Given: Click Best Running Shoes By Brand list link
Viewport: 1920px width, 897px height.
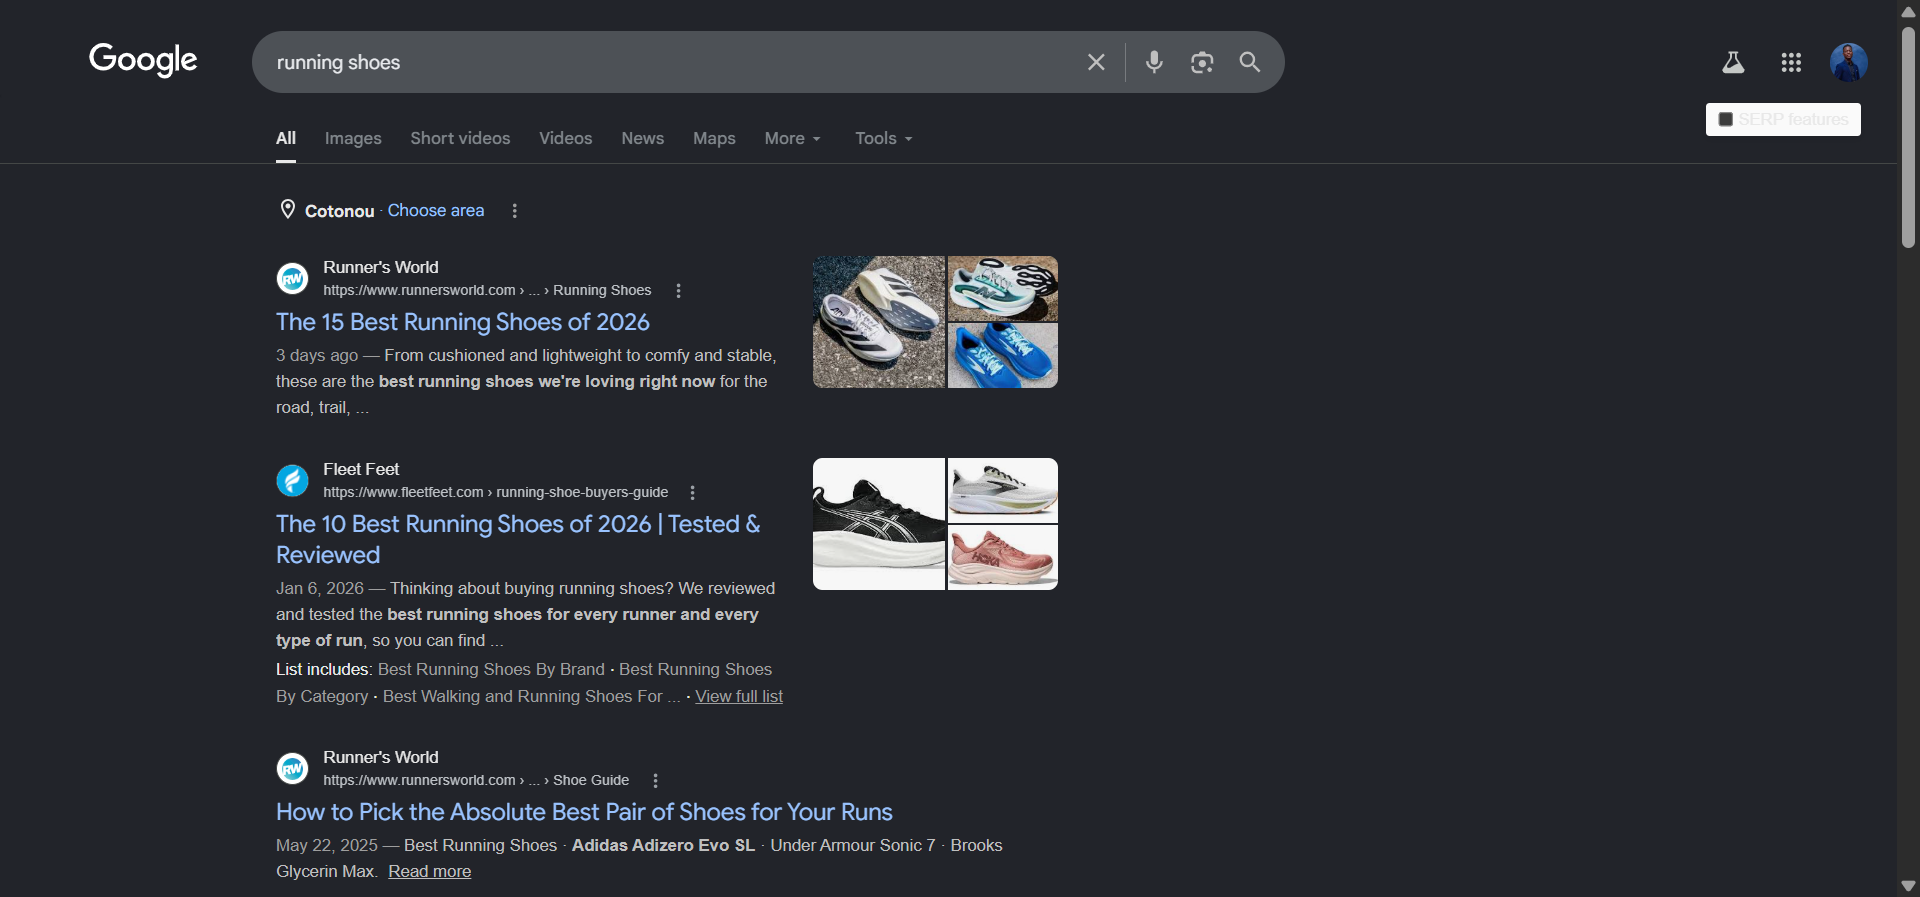Looking at the screenshot, I should pyautogui.click(x=491, y=669).
